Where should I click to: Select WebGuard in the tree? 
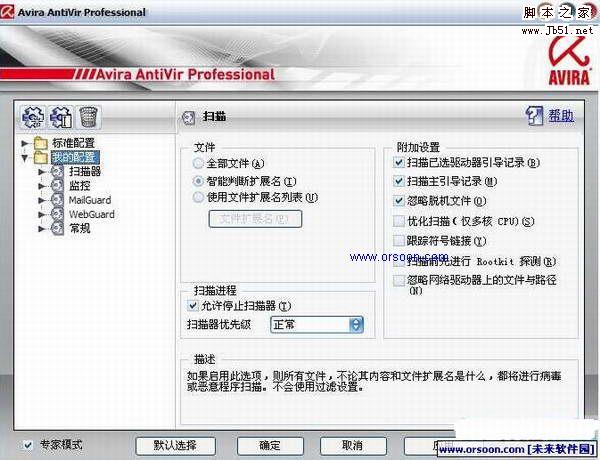click(91, 214)
